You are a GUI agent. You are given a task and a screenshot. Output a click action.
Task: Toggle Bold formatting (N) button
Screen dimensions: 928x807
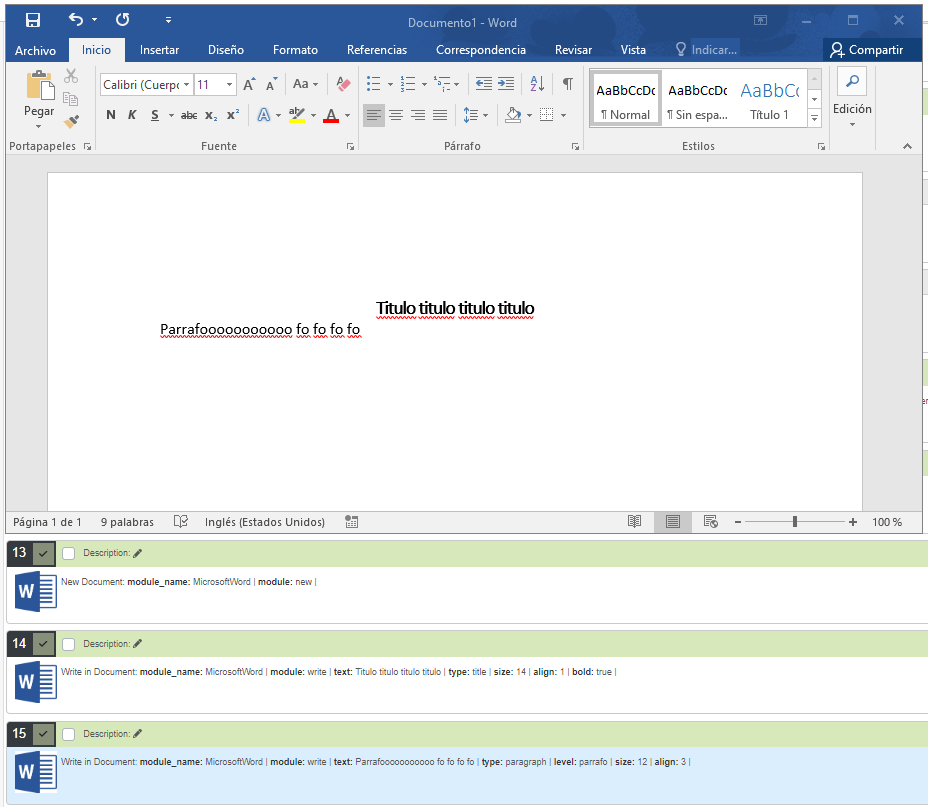tap(111, 115)
